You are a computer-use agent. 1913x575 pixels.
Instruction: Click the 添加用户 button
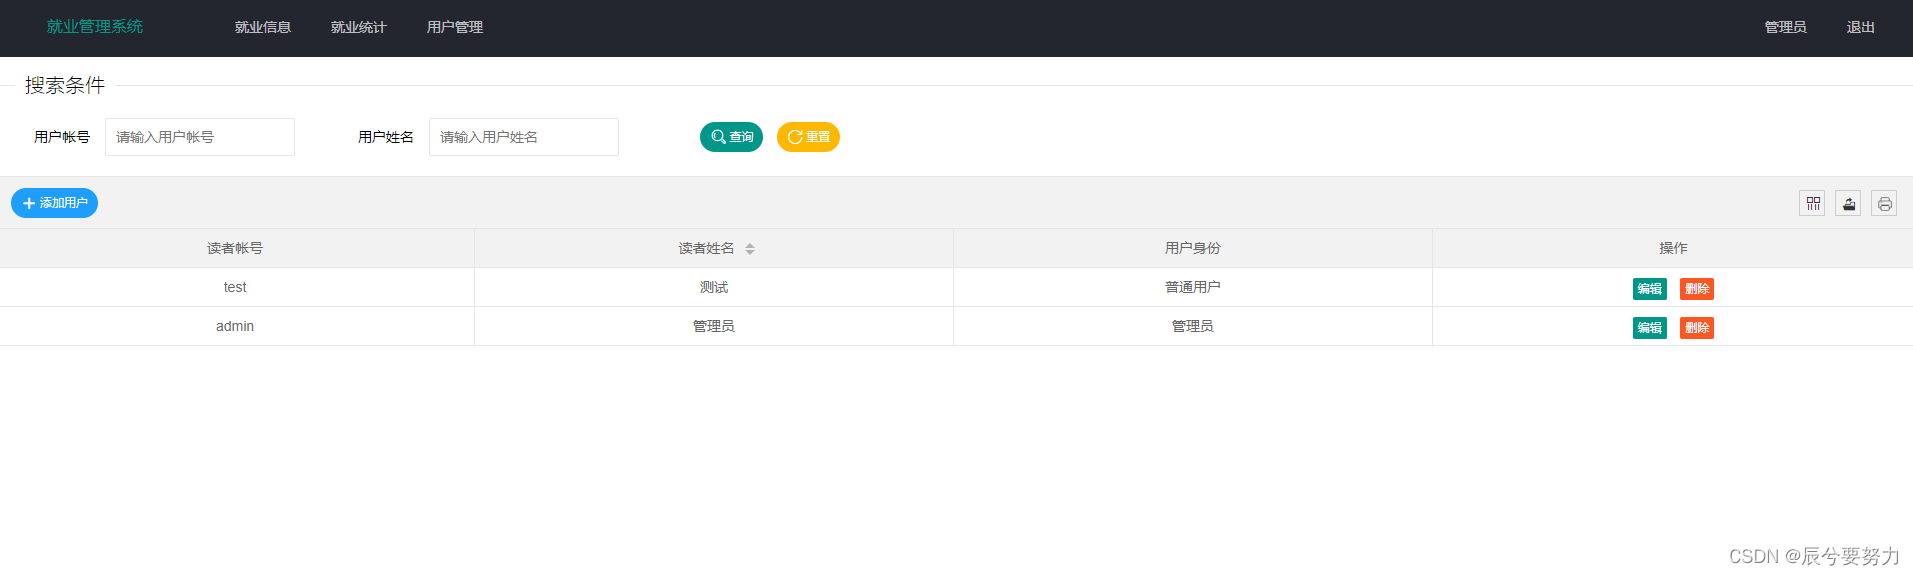54,203
